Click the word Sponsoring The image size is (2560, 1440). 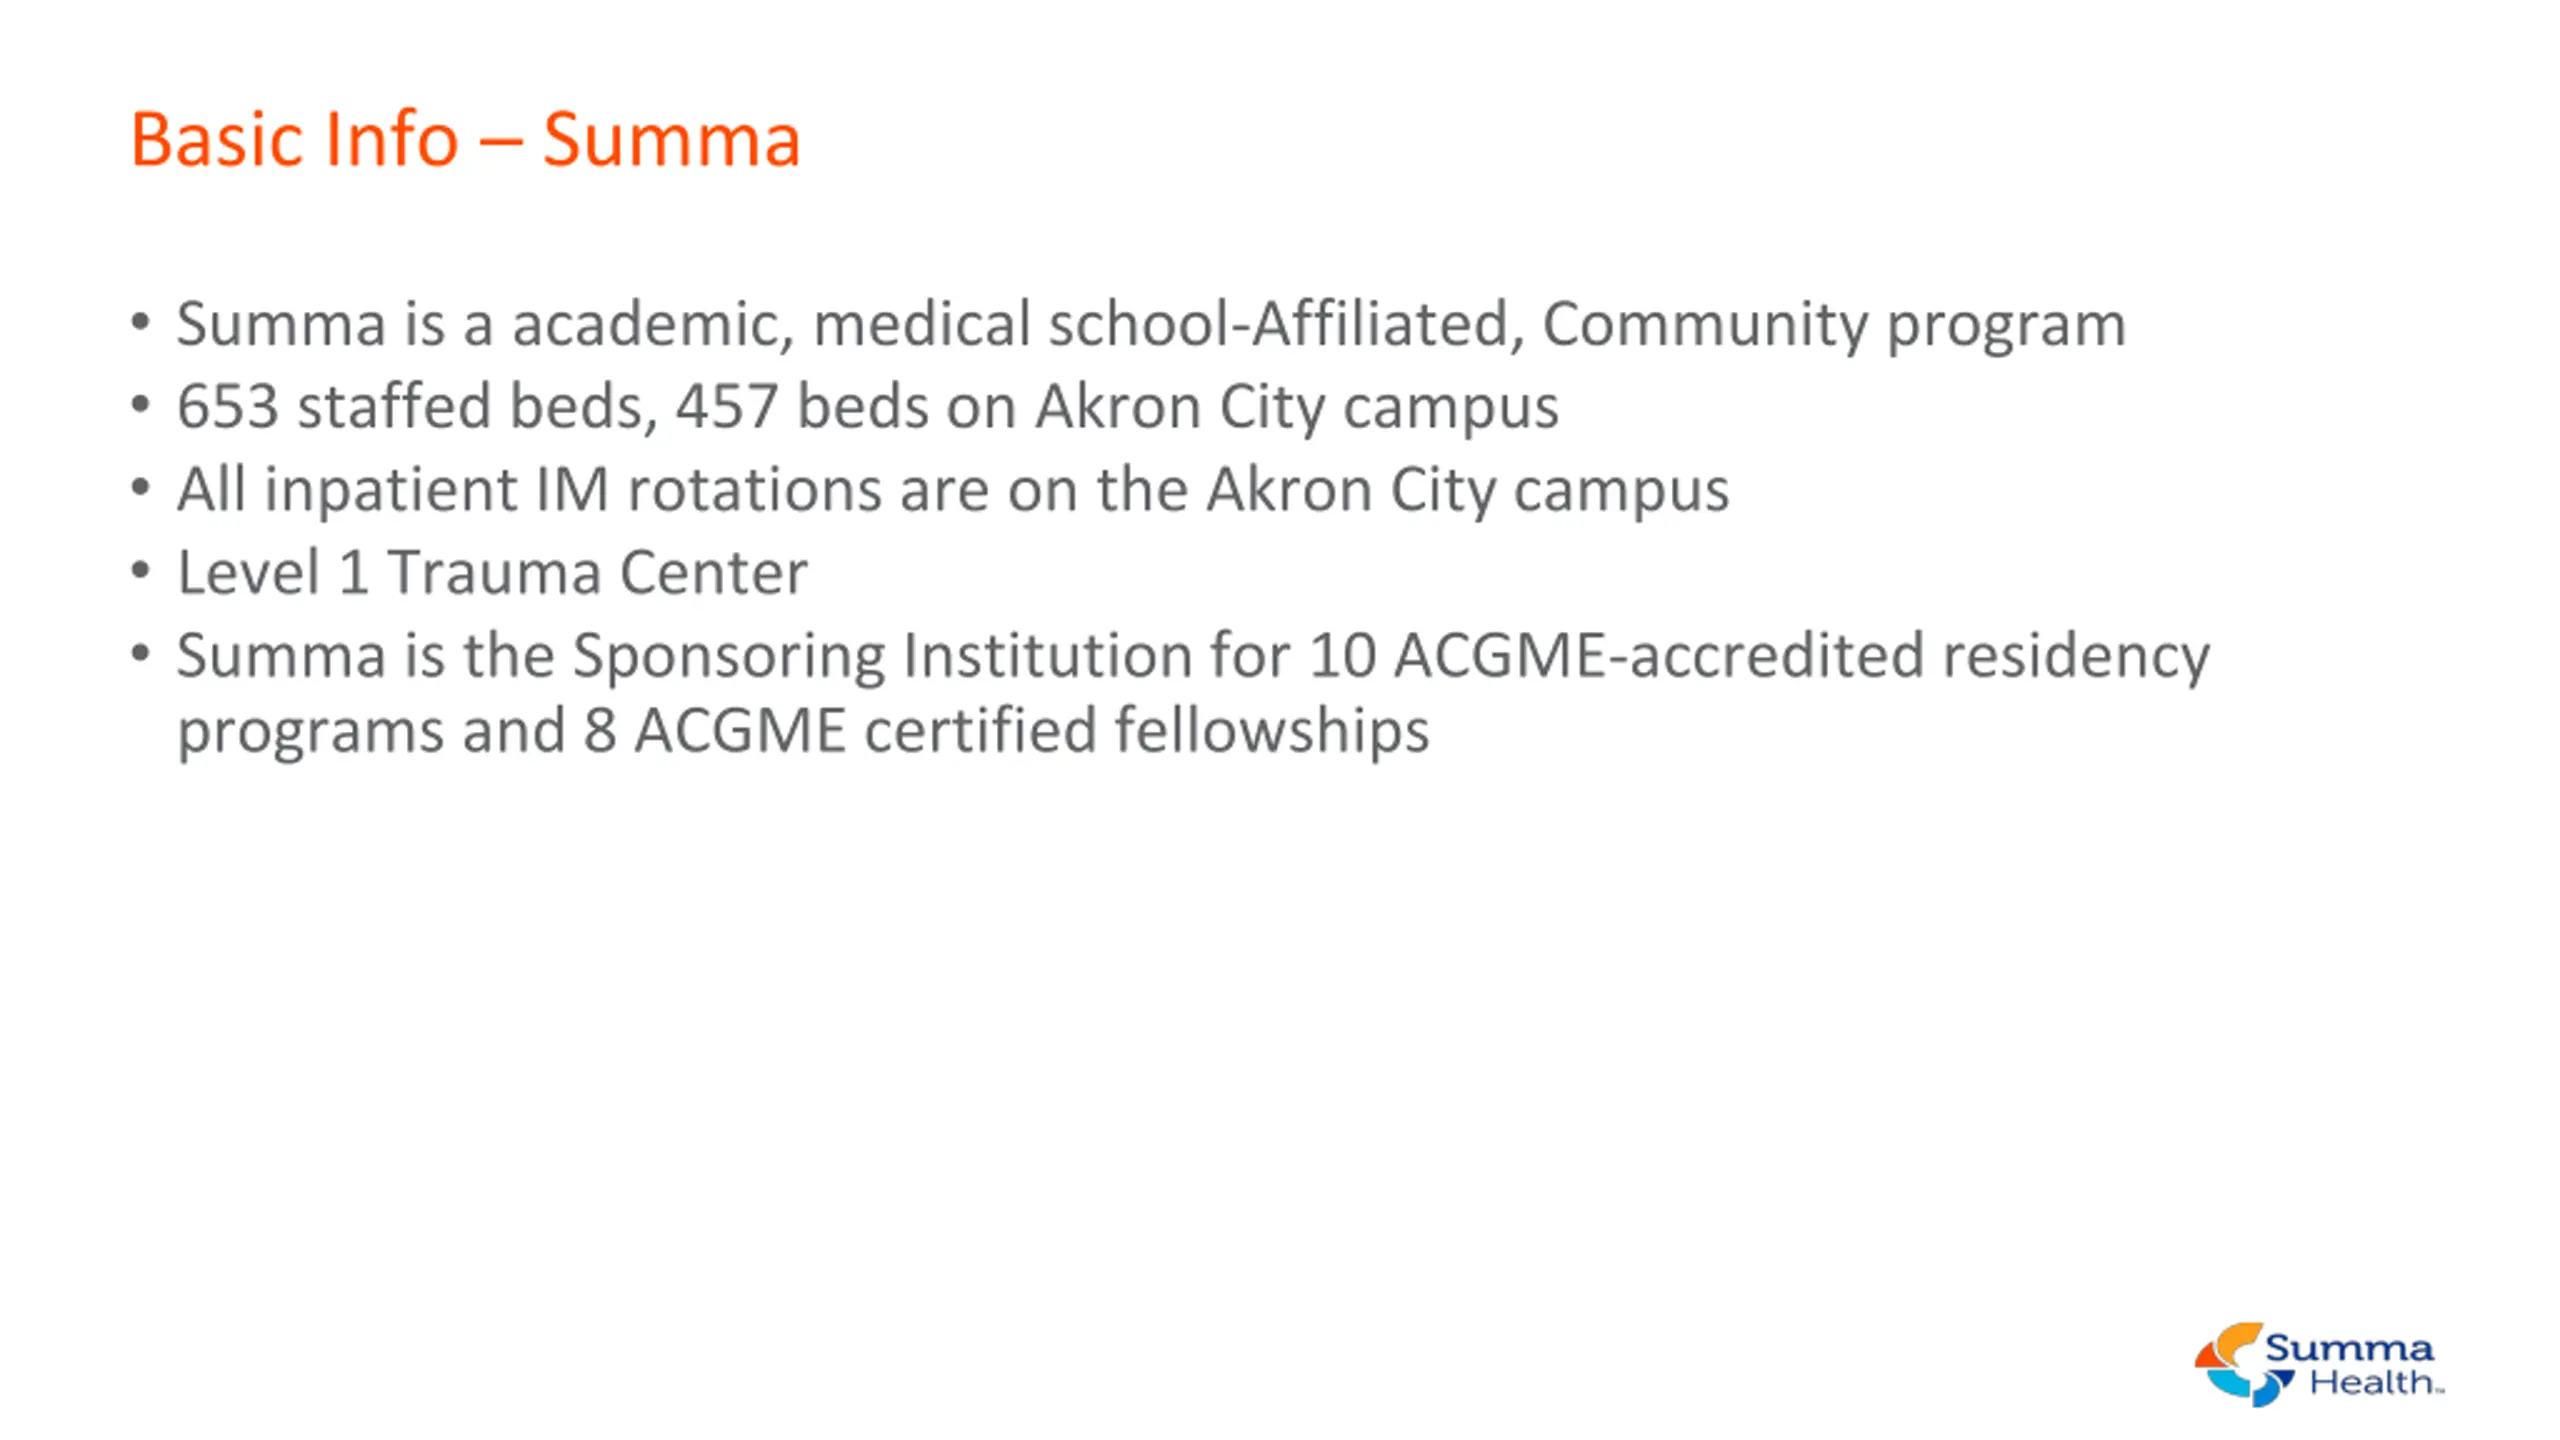coord(728,656)
